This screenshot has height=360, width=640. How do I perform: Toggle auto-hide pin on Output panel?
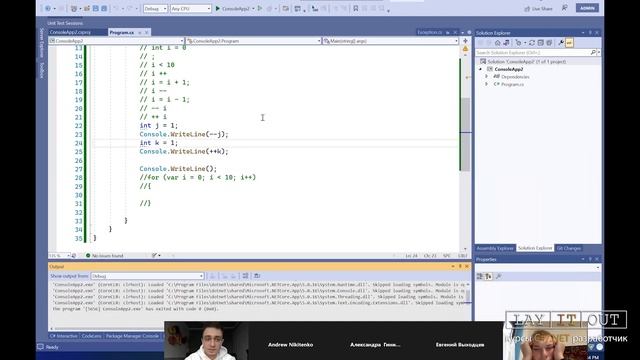click(x=460, y=267)
